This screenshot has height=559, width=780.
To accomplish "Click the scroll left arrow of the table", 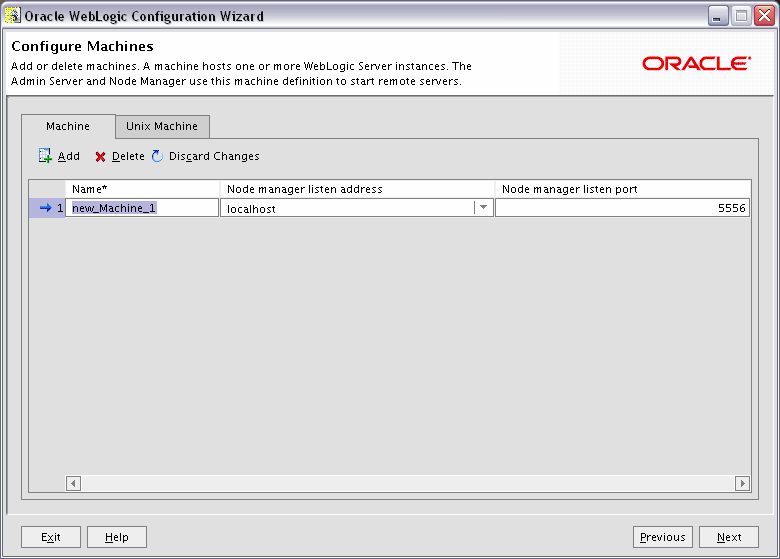I will 73,483.
